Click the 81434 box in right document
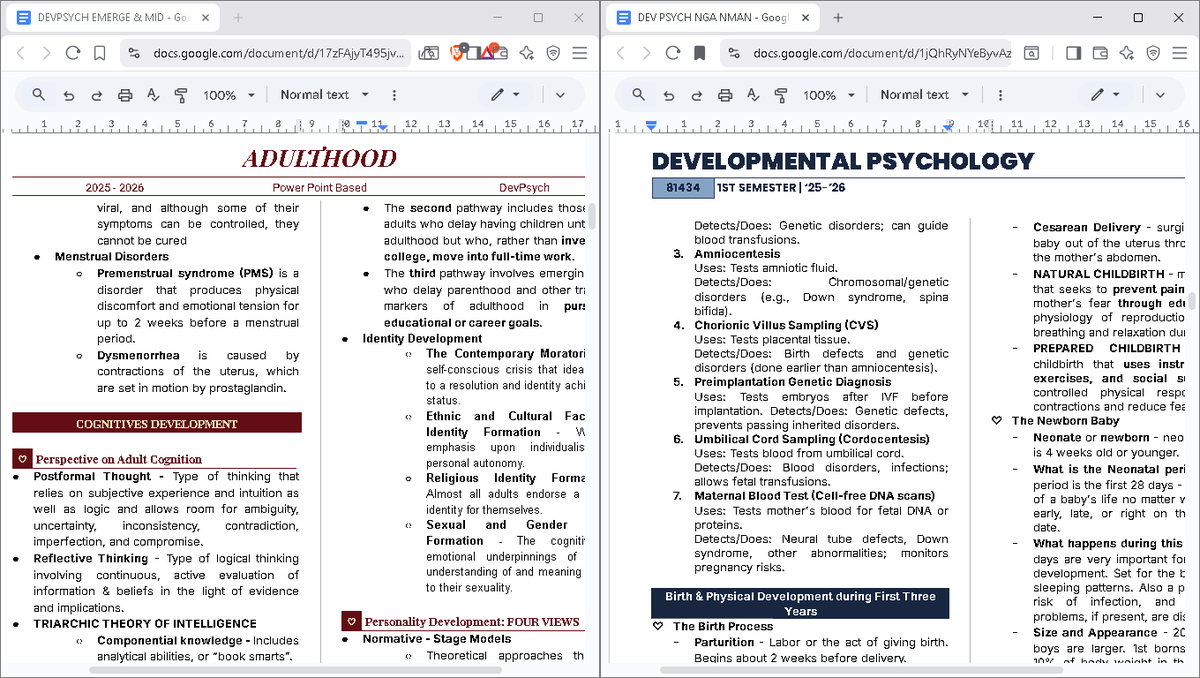 [x=683, y=188]
